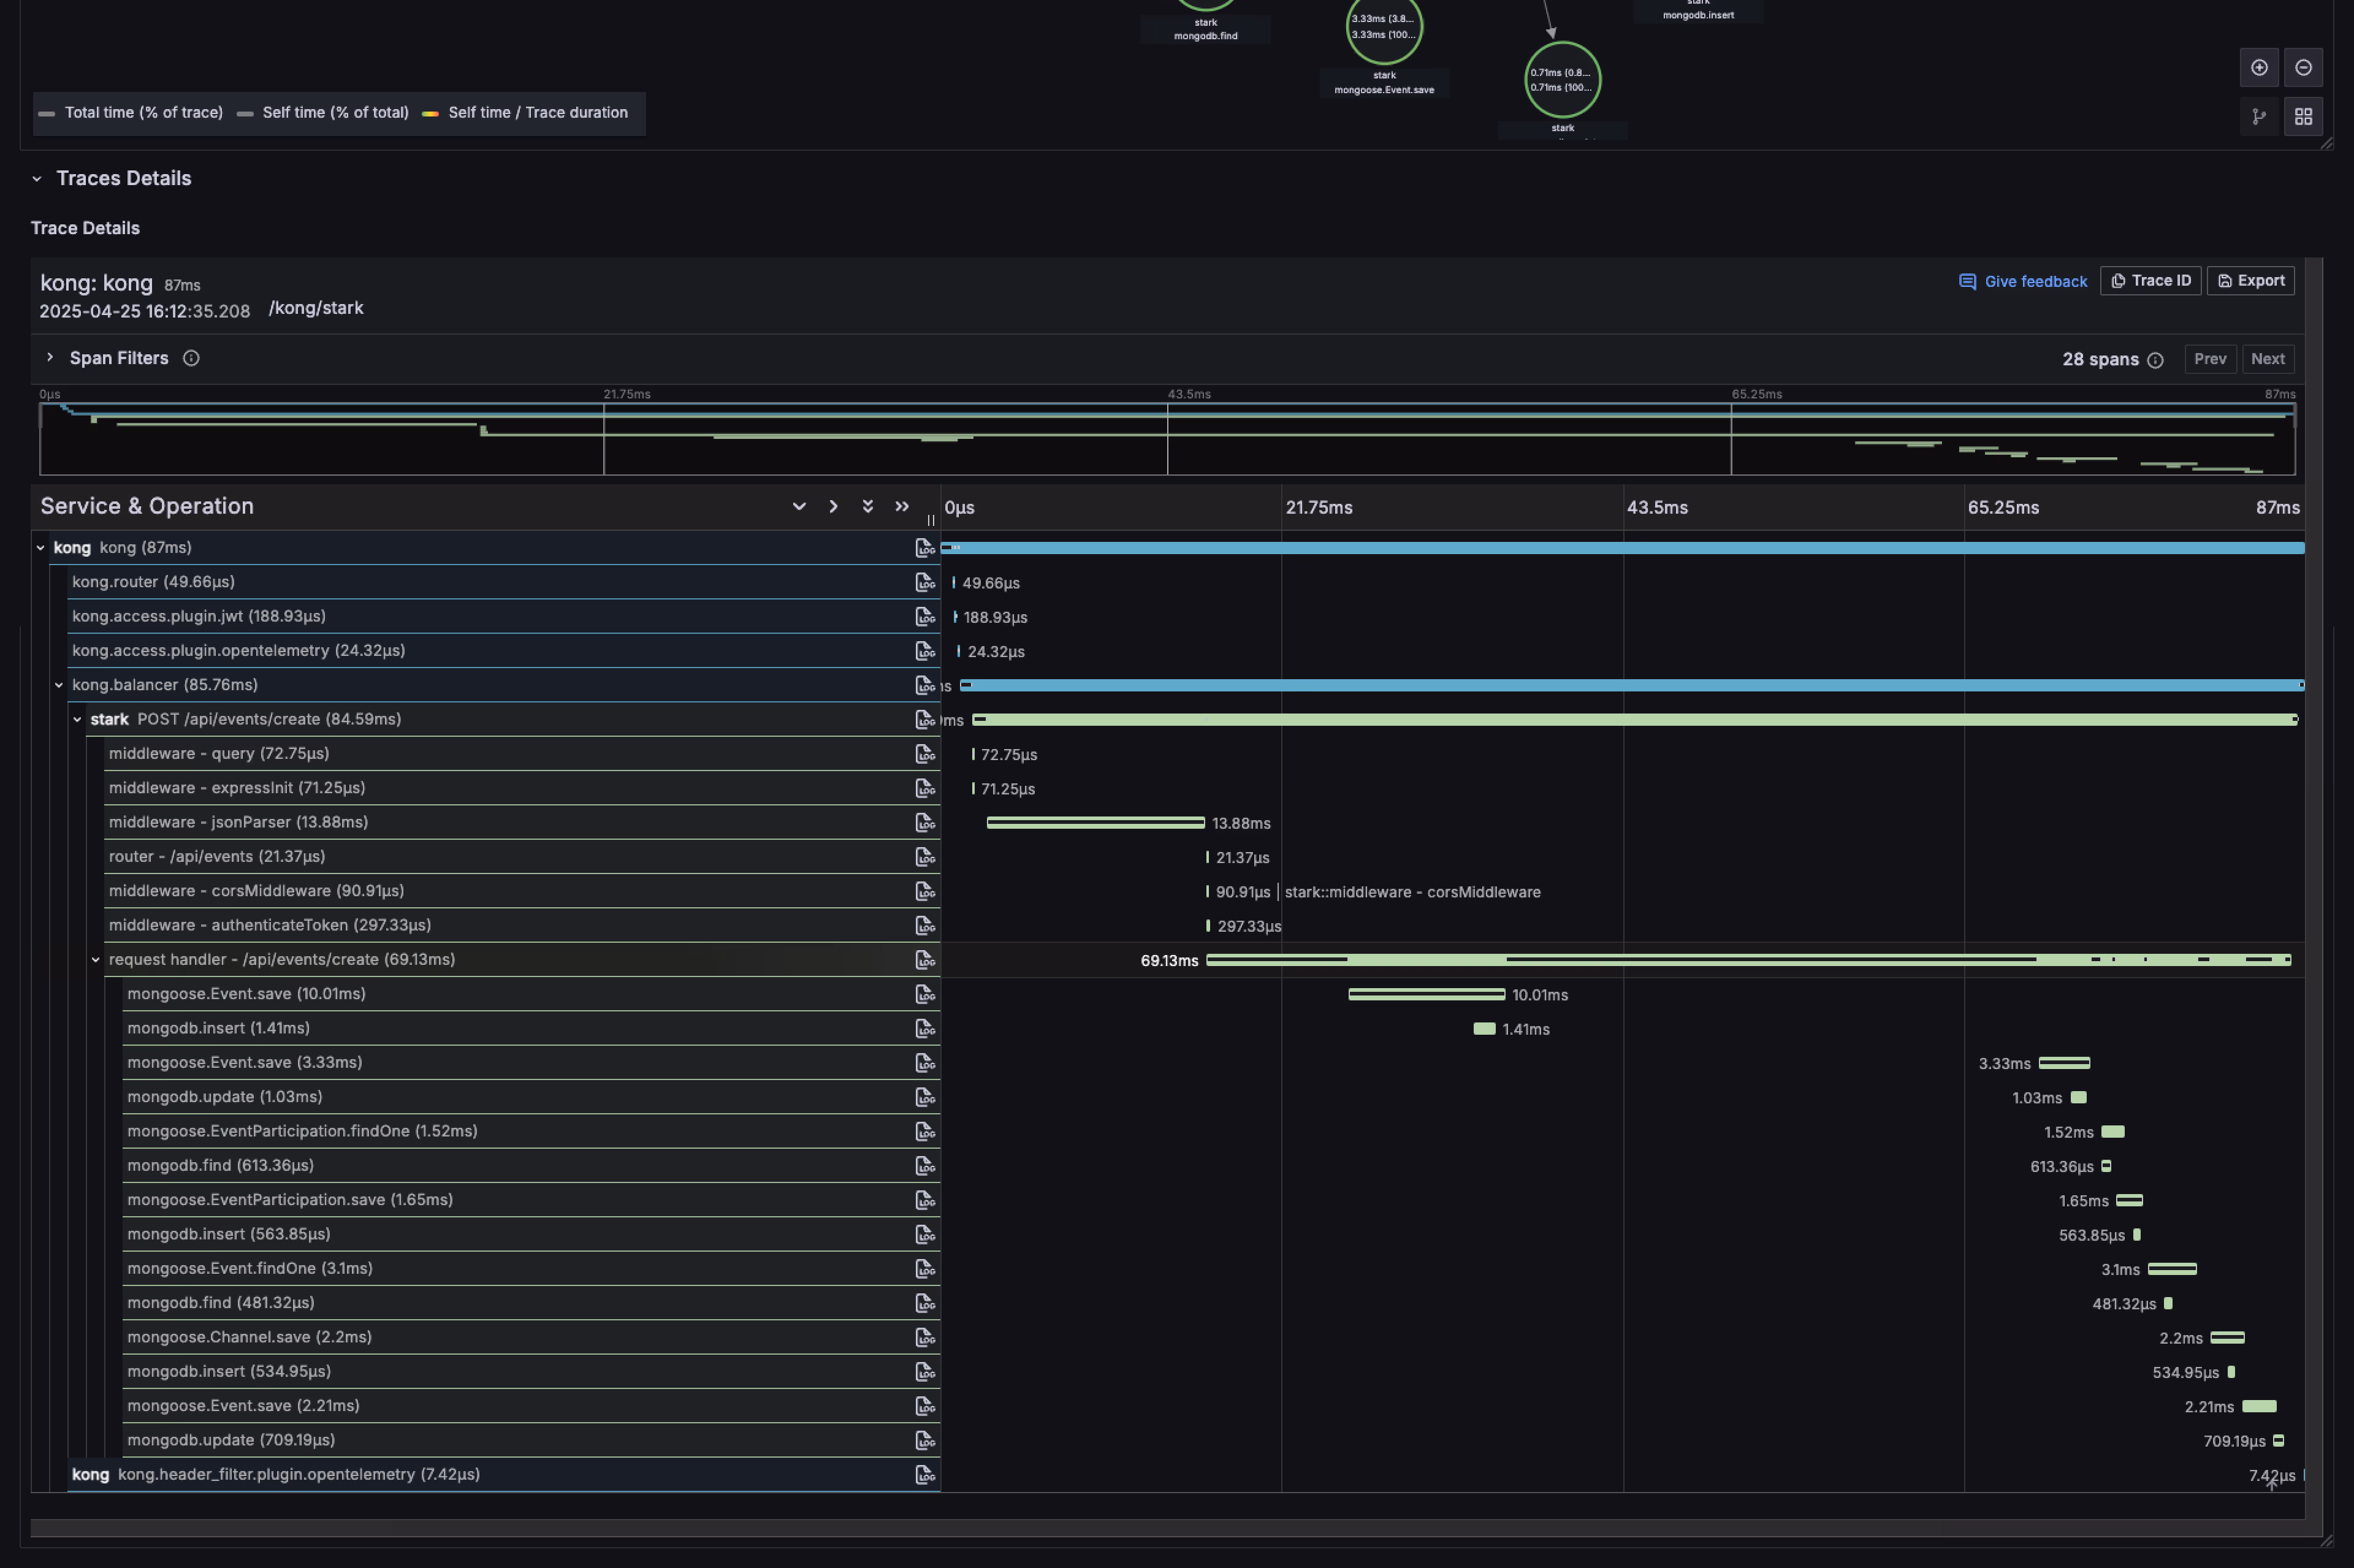Collapse the Traces Details section
2354x1568 pixels.
pos(37,179)
